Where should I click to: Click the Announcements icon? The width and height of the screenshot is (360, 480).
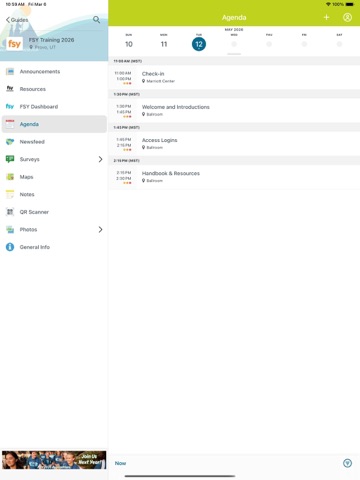tap(10, 71)
